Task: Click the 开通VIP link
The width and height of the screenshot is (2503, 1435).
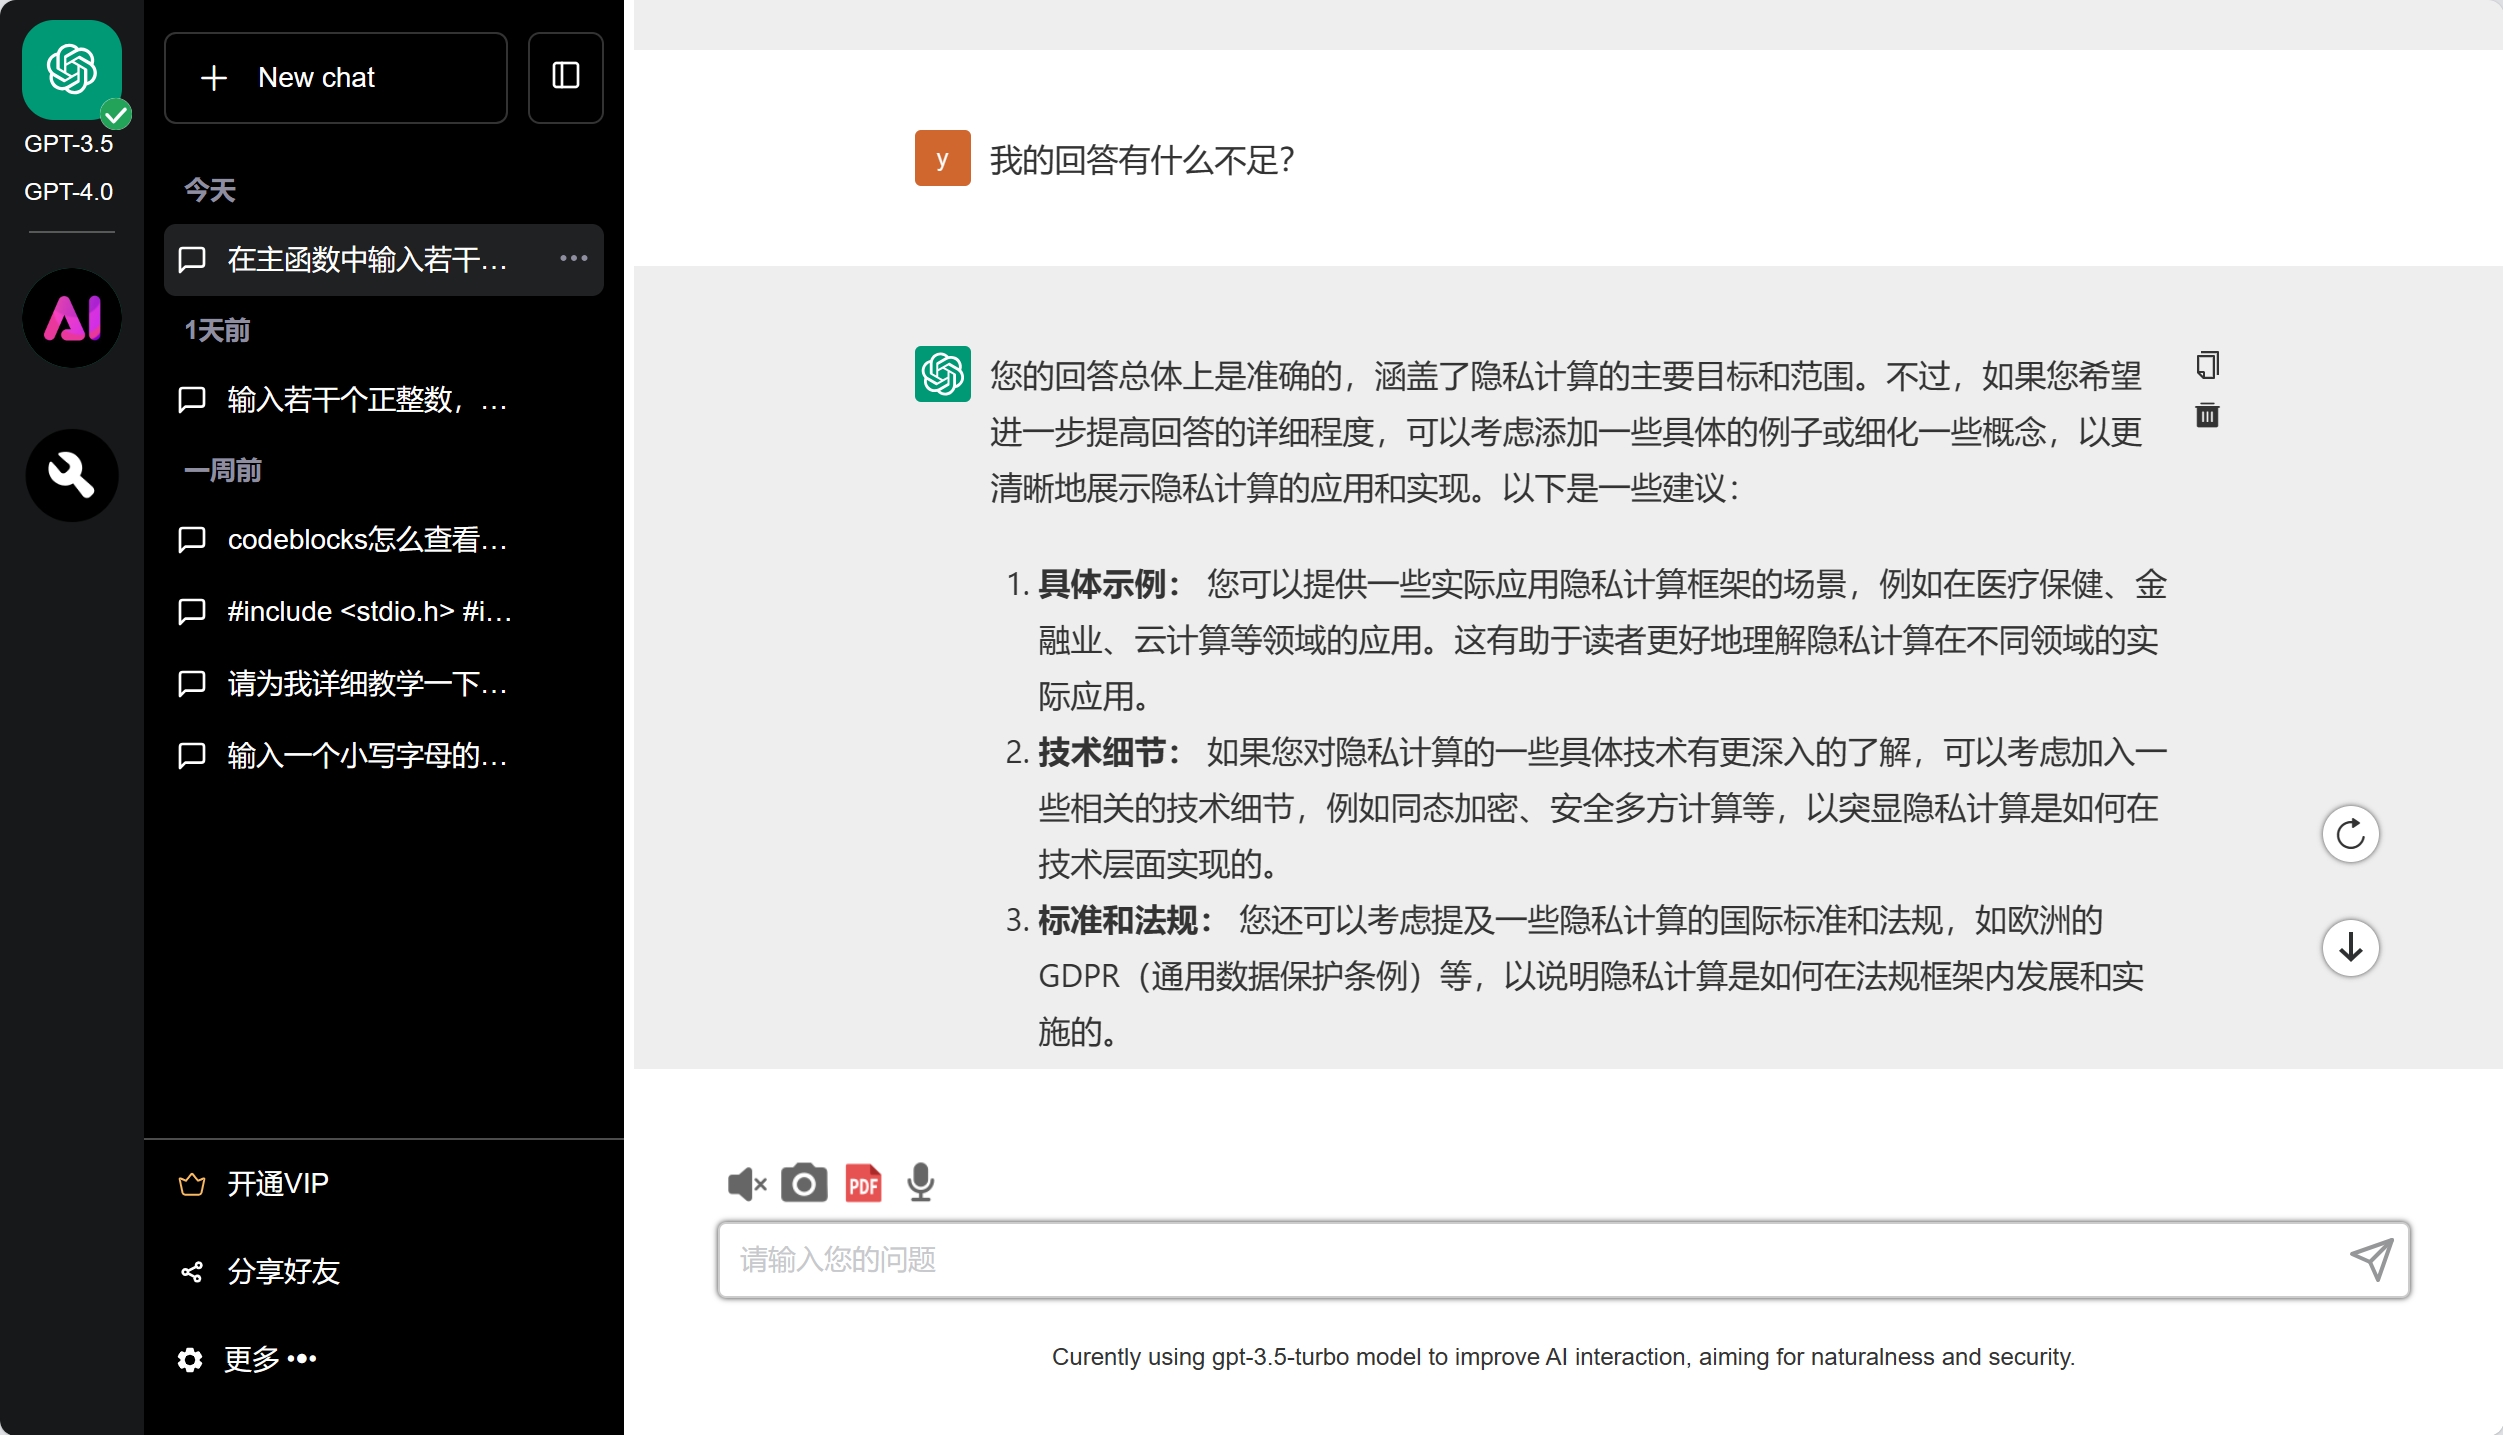Action: [x=277, y=1184]
